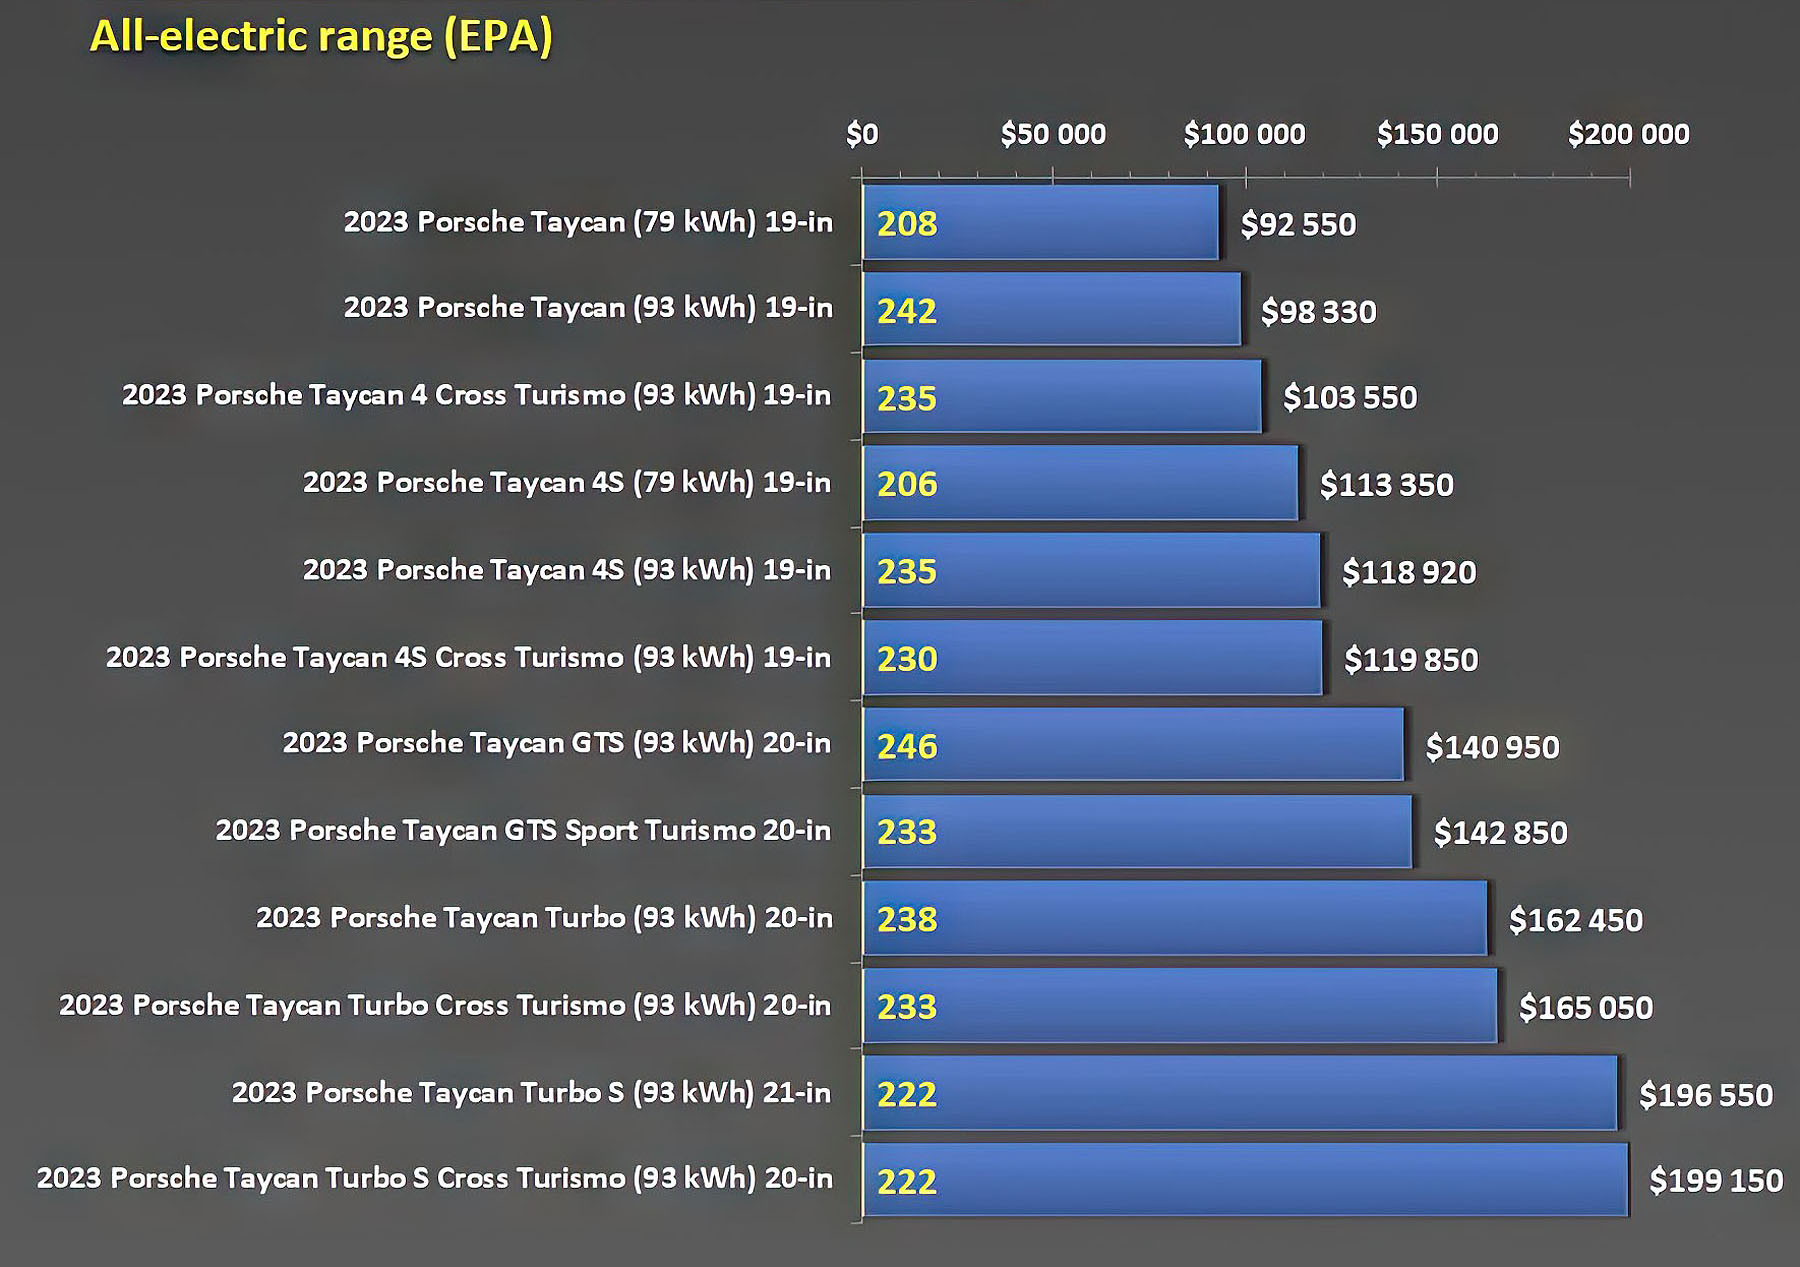The height and width of the screenshot is (1267, 1800).
Task: Select the Taycan 4S (93 kWh) 19-in label
Action: coord(567,570)
